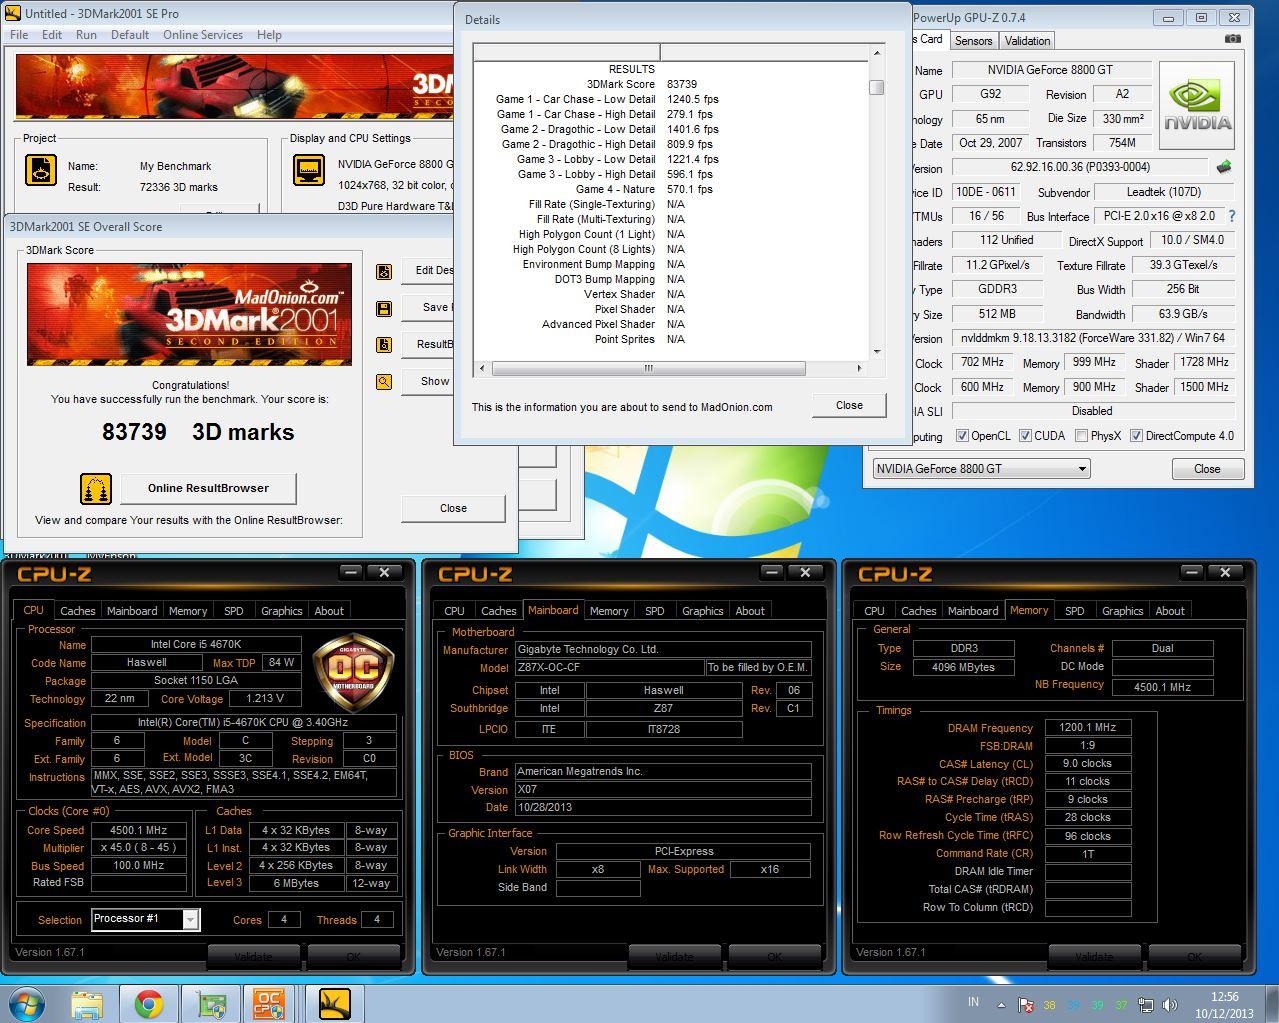Toggle the DirectCompute 4.0 checkbox
The image size is (1279, 1023).
click(x=1136, y=436)
